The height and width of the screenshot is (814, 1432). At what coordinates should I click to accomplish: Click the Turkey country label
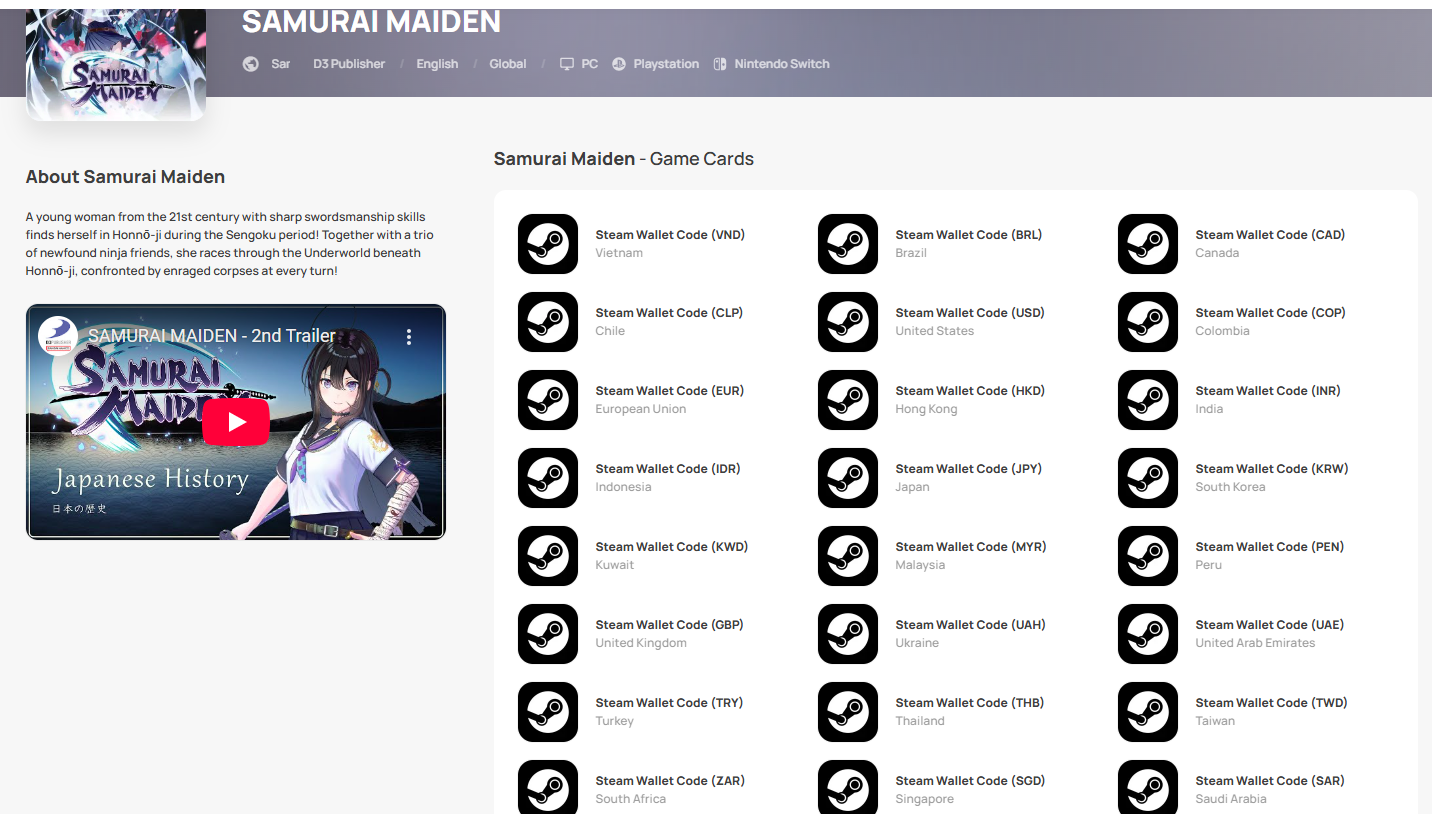615,721
